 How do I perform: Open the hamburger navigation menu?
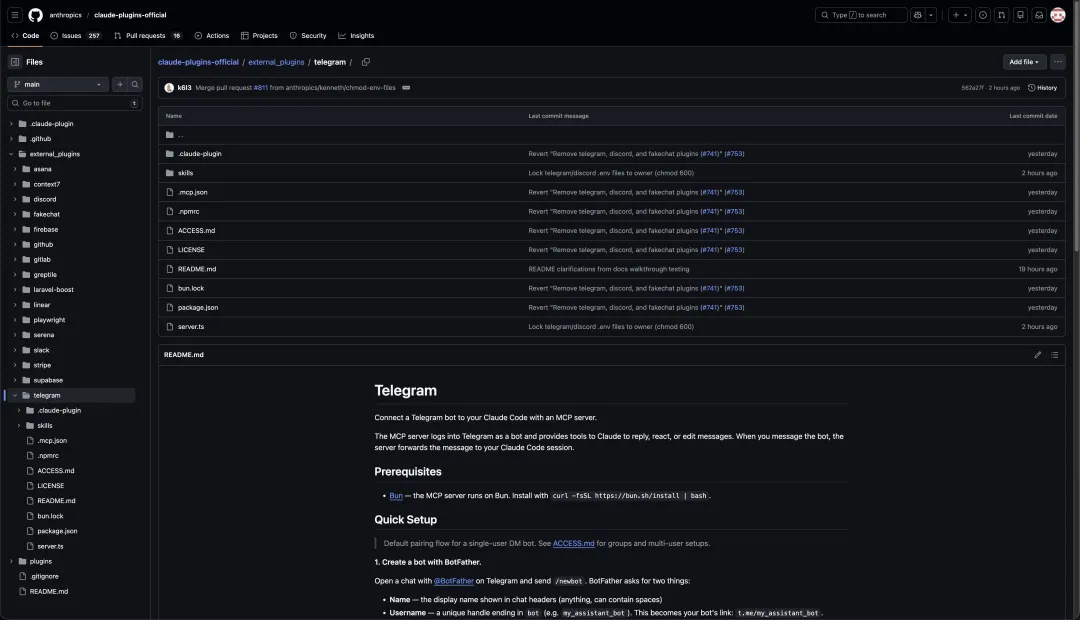[15, 15]
